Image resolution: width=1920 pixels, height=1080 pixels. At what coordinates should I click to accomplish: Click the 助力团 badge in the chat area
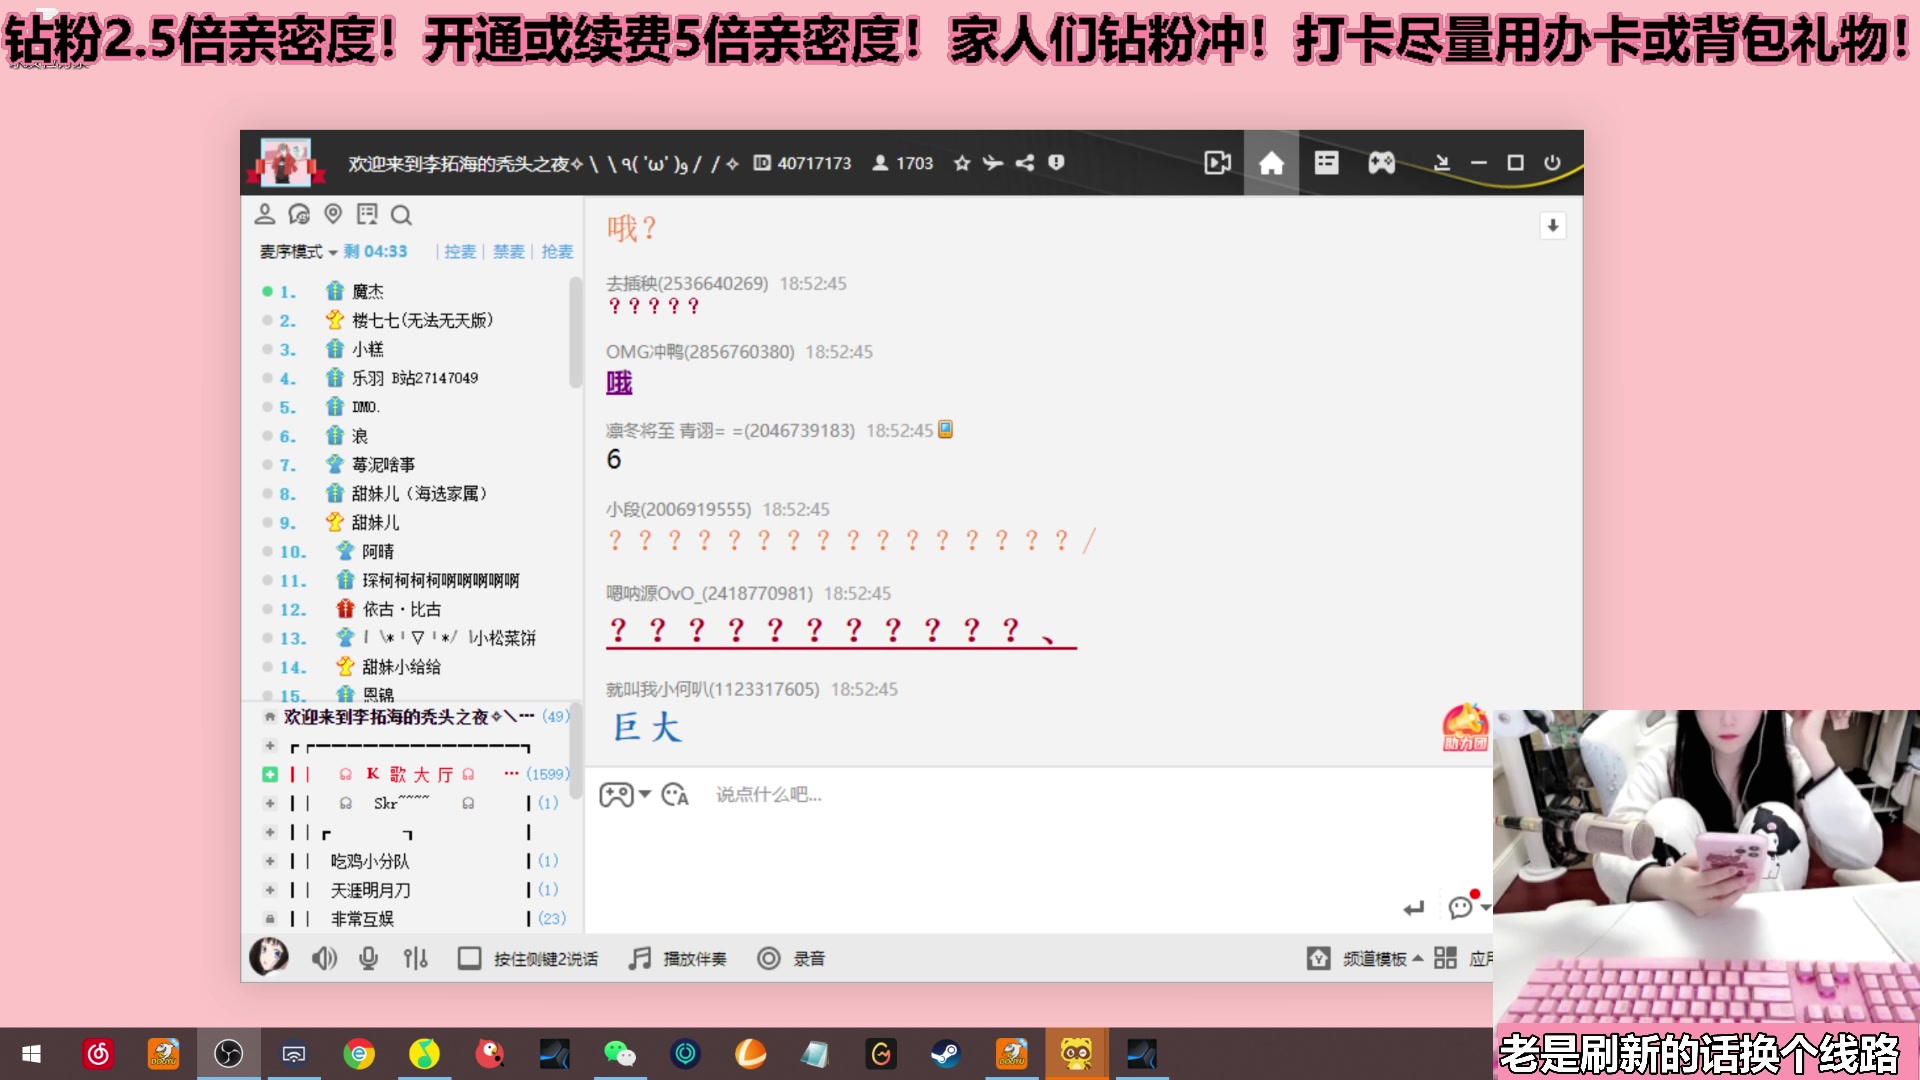1465,727
